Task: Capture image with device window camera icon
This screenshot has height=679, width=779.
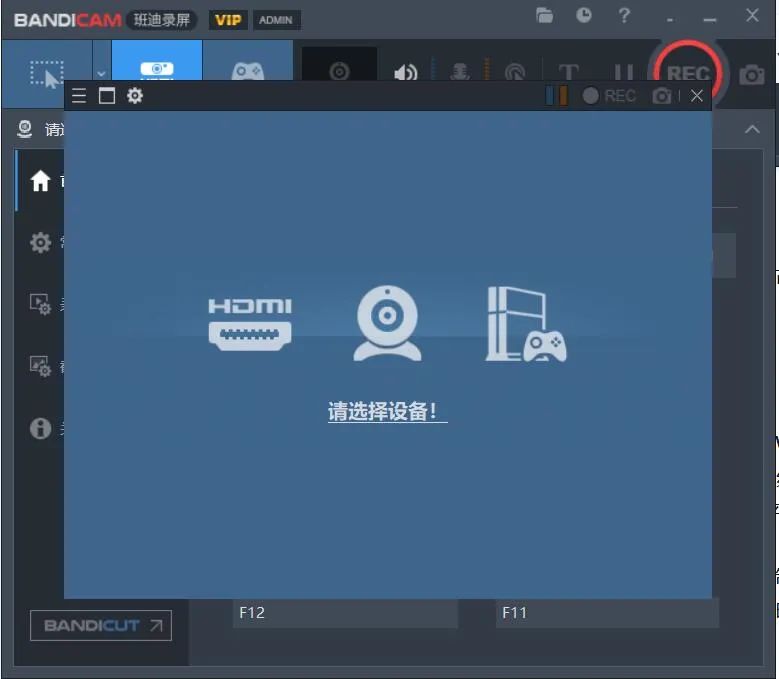Action: [662, 96]
